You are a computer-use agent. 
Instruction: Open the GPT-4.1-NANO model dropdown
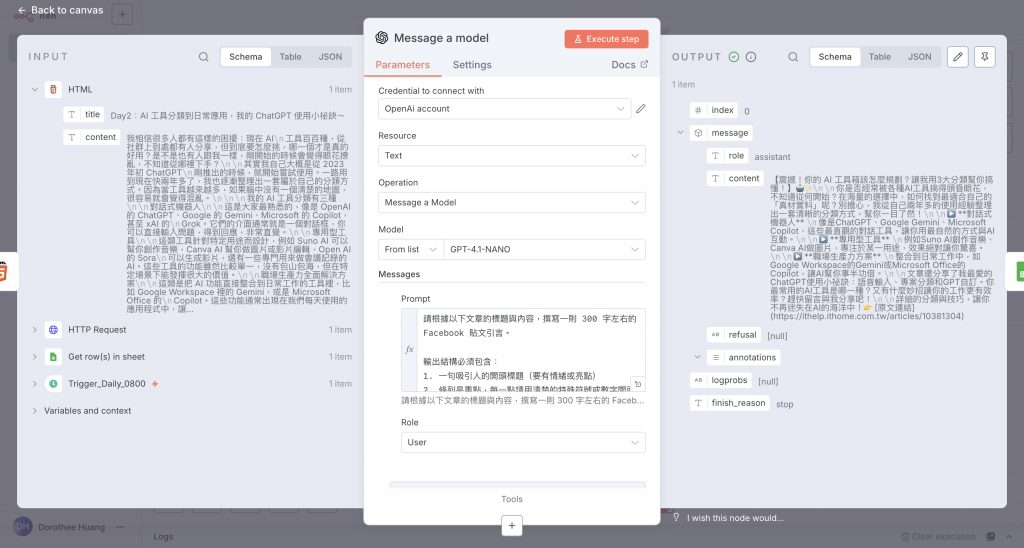tap(545, 250)
